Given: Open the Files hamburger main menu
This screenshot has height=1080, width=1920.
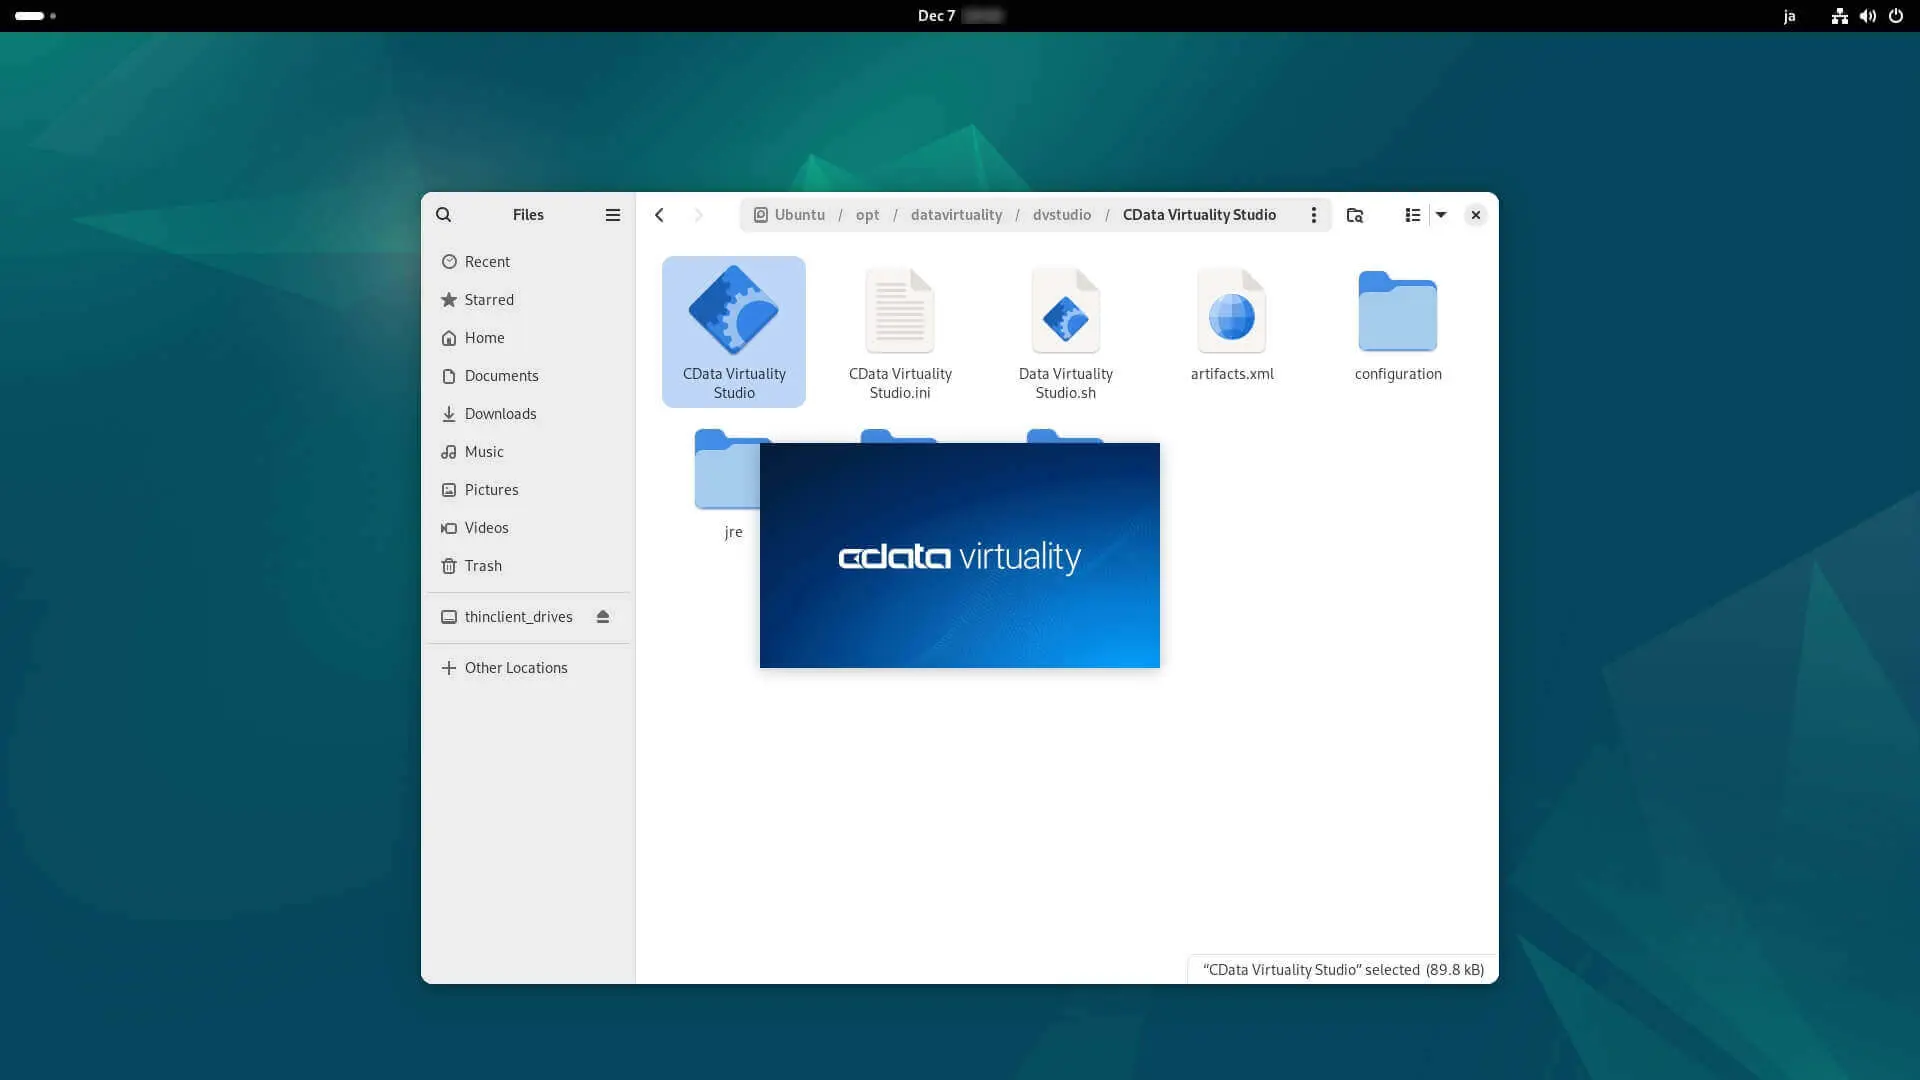Looking at the screenshot, I should (x=613, y=215).
